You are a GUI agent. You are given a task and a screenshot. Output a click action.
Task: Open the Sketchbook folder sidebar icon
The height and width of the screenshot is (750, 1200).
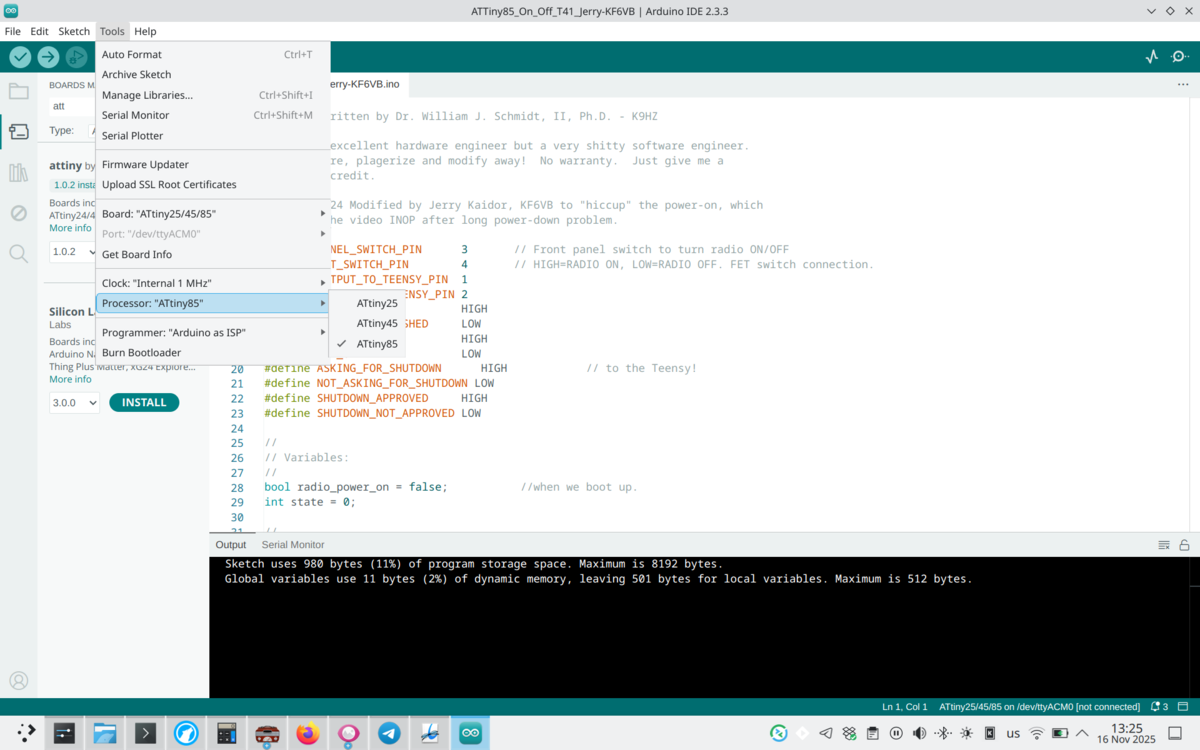(18, 92)
